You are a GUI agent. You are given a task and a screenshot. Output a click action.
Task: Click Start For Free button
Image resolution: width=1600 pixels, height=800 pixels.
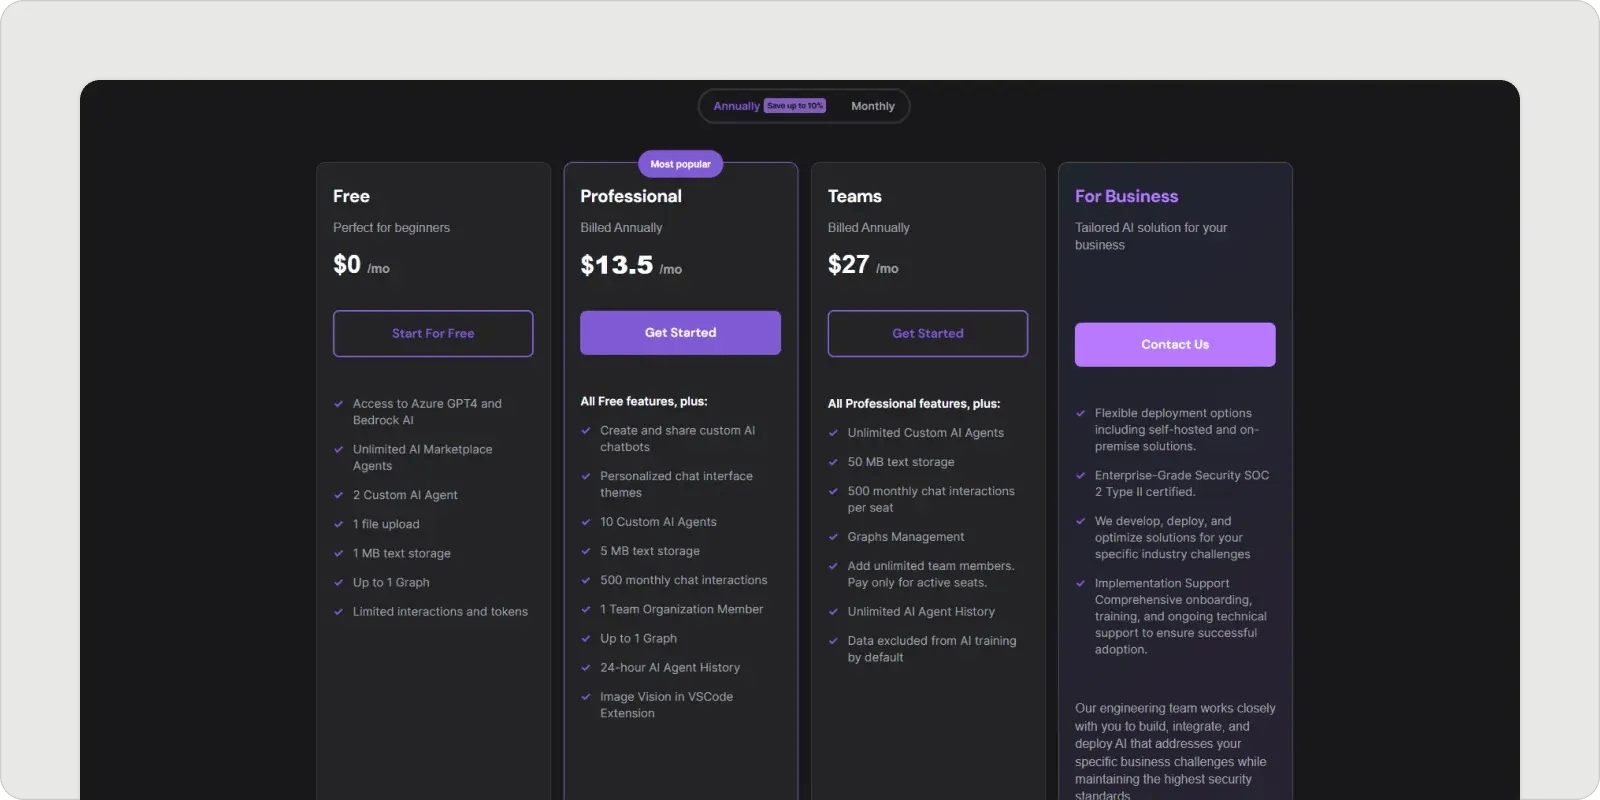[433, 334]
